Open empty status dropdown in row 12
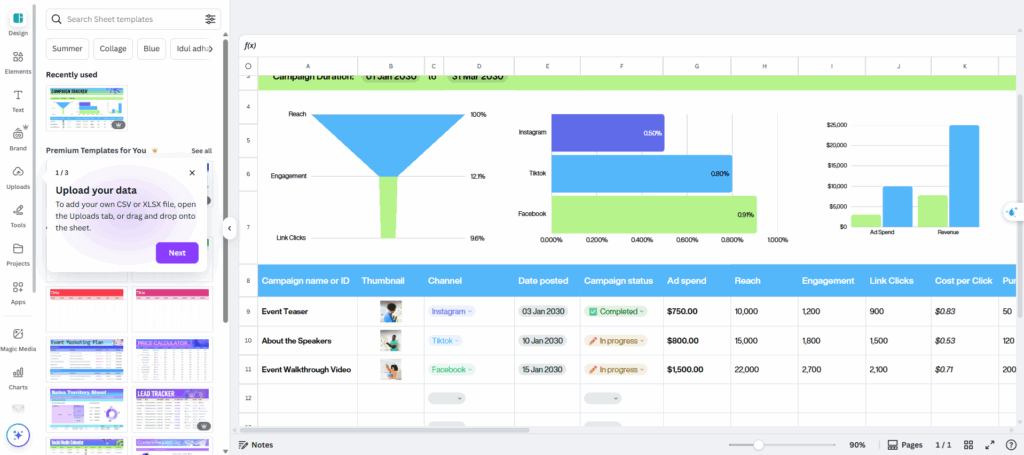This screenshot has height=455, width=1024. click(602, 398)
